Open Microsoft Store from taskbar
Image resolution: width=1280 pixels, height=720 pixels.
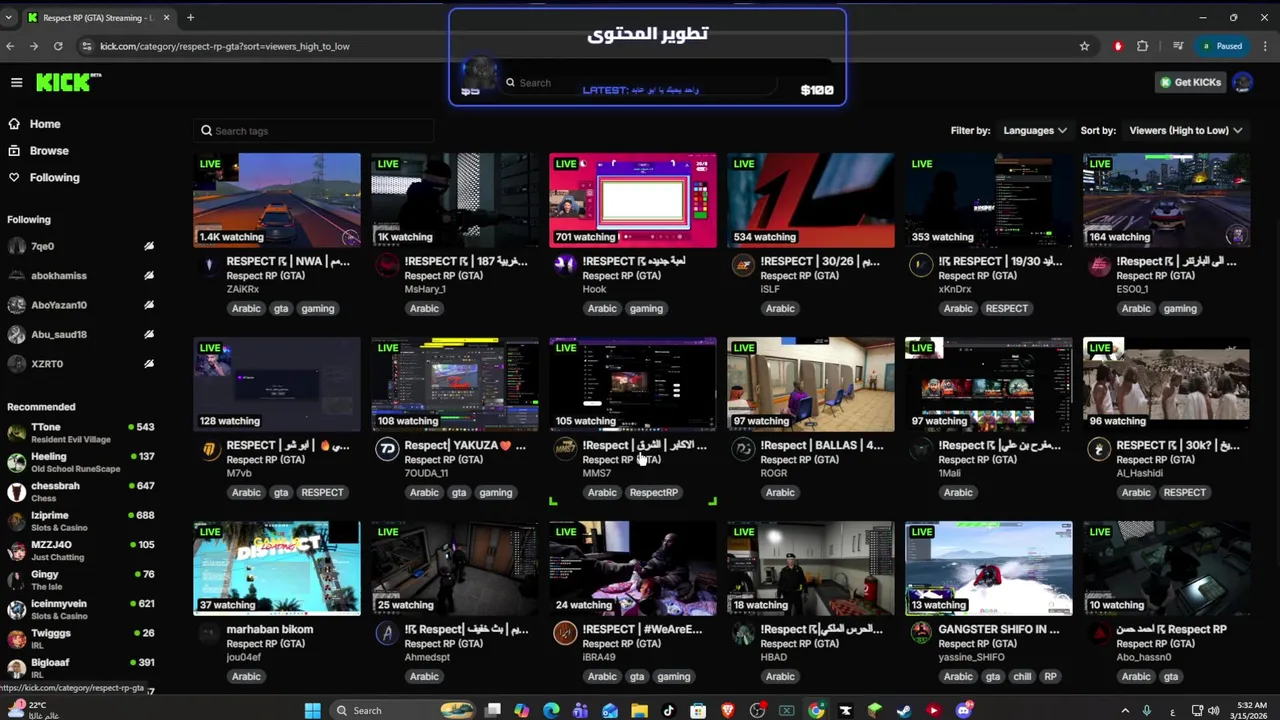click(698, 711)
